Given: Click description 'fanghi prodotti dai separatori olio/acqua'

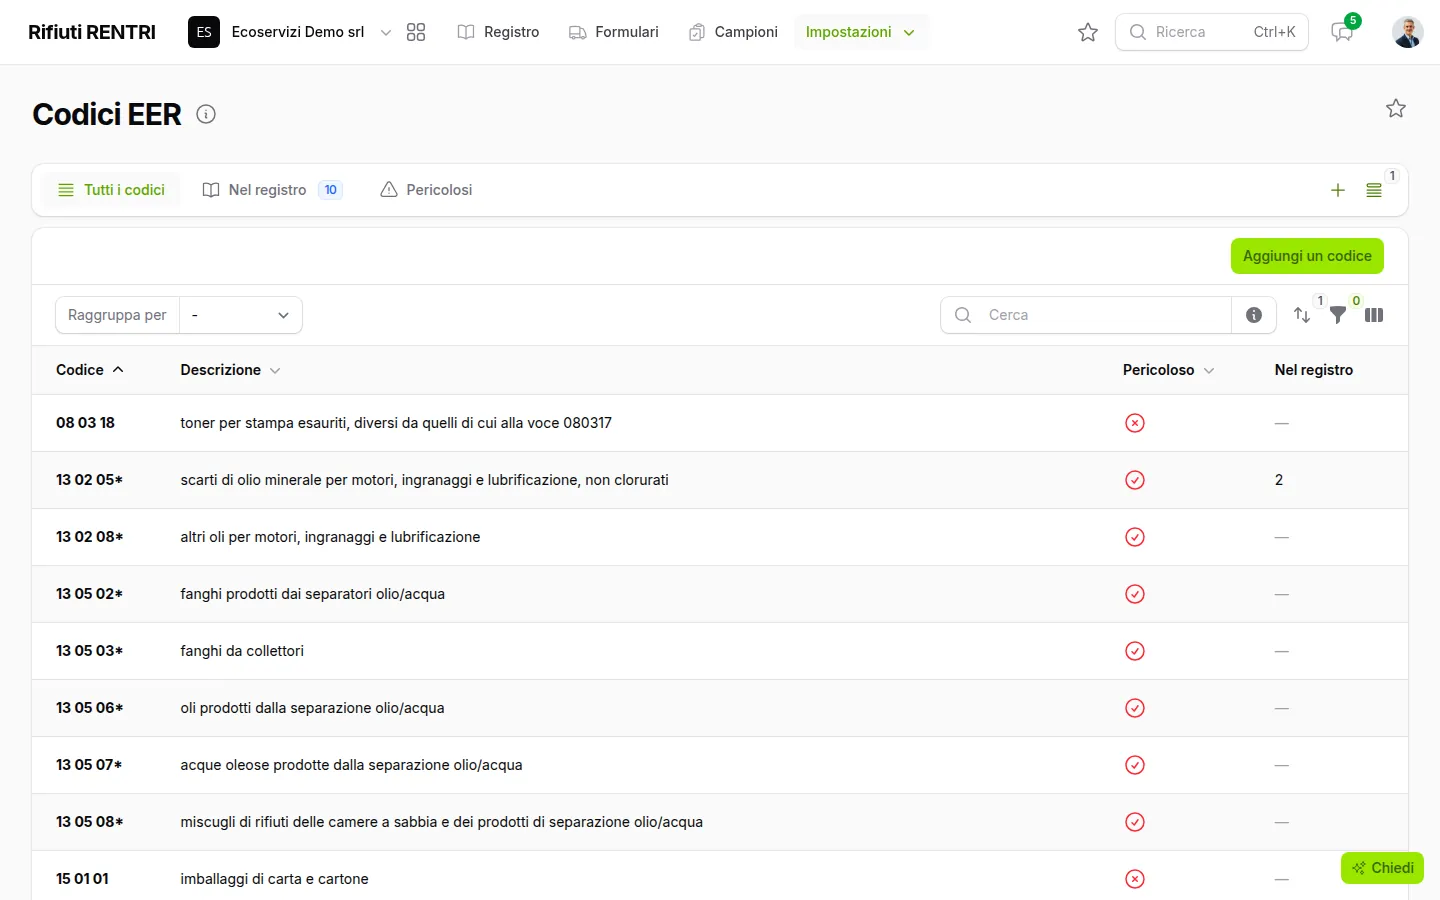Looking at the screenshot, I should 313,594.
